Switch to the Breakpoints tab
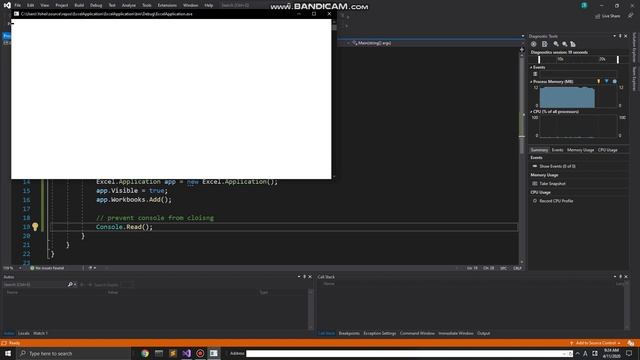640x360 pixels. point(349,333)
